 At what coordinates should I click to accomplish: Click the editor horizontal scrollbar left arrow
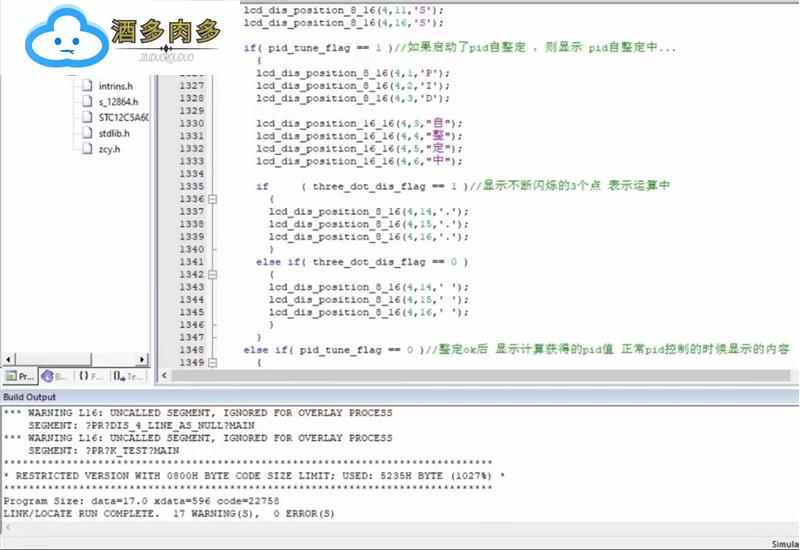164,376
